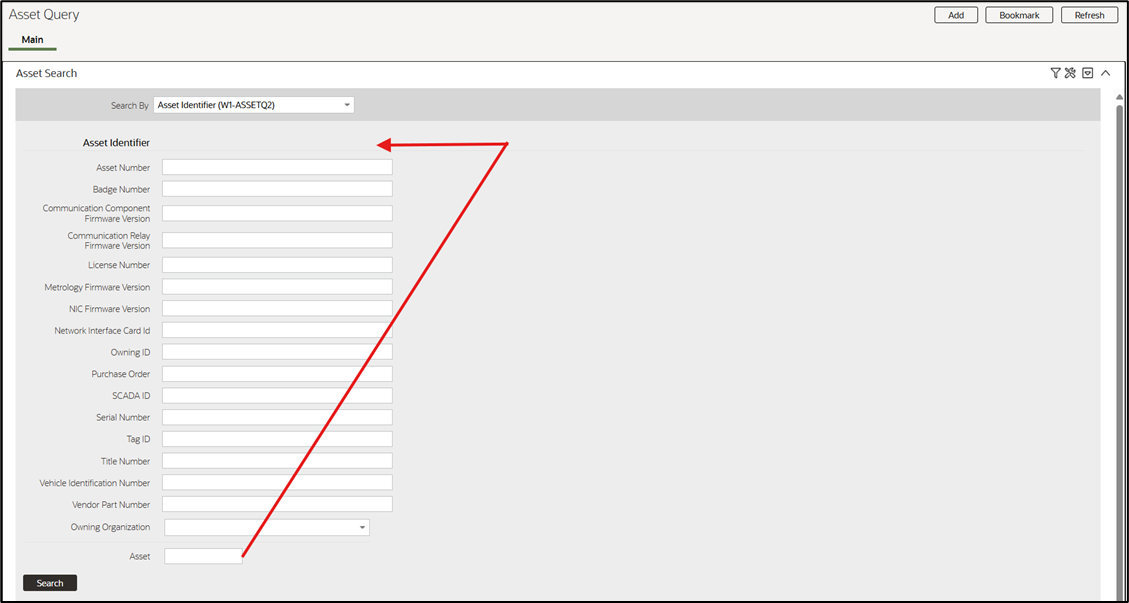
Task: Click the tools configuration icon in Asset Search
Action: click(x=1070, y=73)
